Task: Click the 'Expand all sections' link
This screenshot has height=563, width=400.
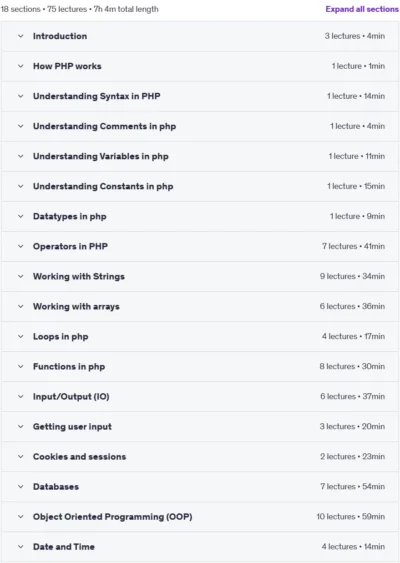Action: point(362,9)
